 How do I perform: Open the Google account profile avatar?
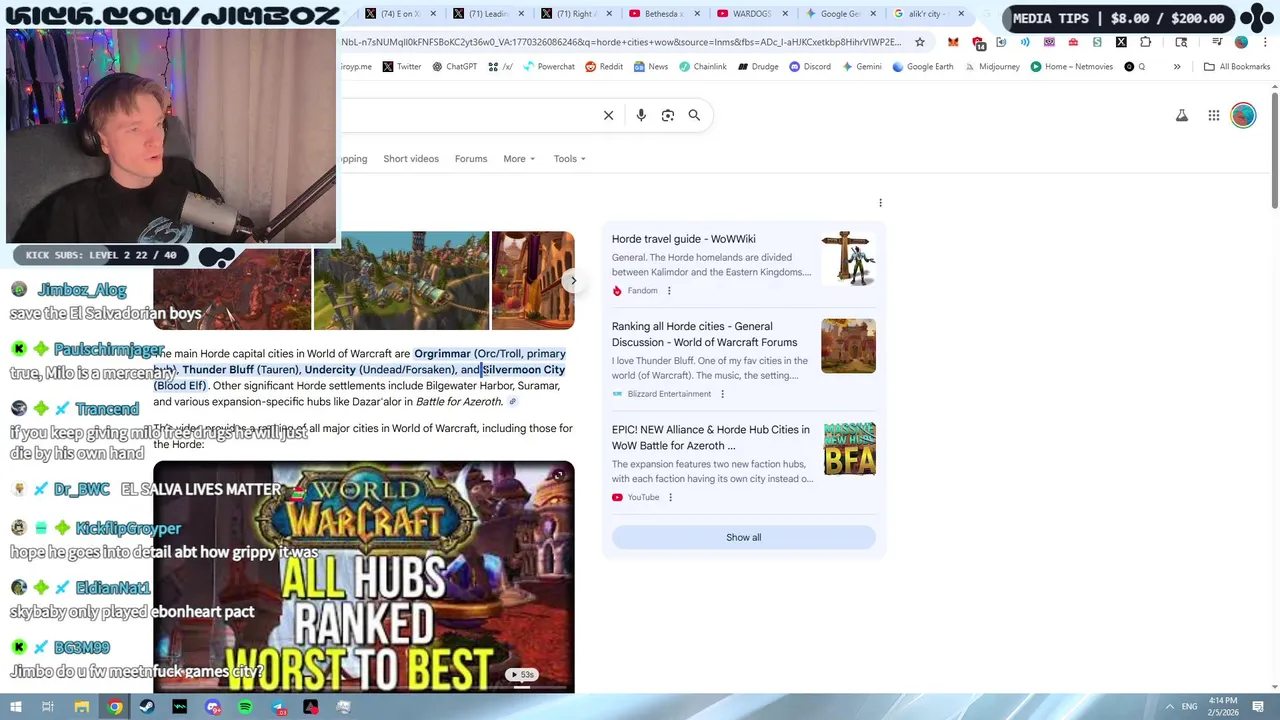point(1243,115)
